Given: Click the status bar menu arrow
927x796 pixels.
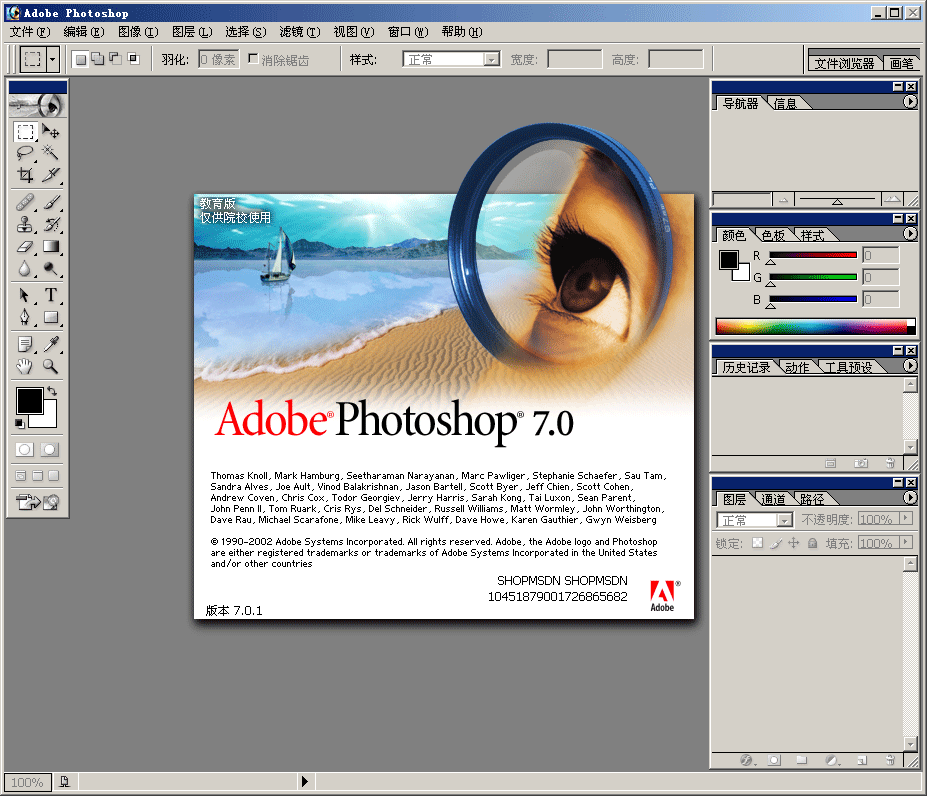Looking at the screenshot, I should tap(304, 782).
